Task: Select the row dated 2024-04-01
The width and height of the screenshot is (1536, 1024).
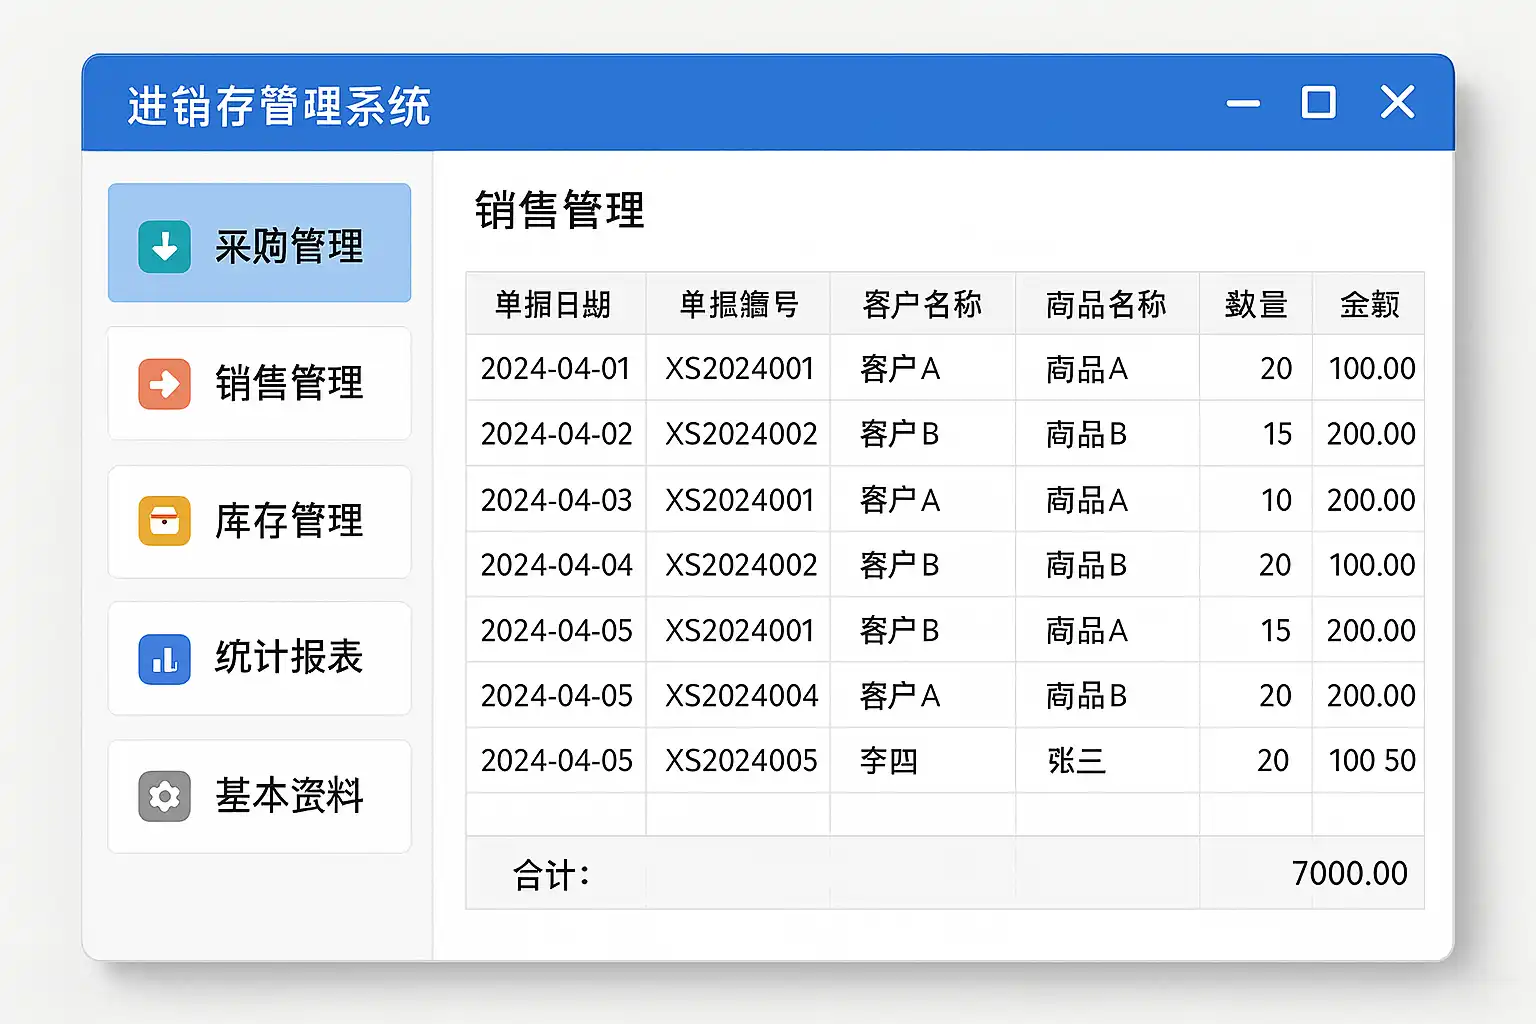Action: pos(556,369)
